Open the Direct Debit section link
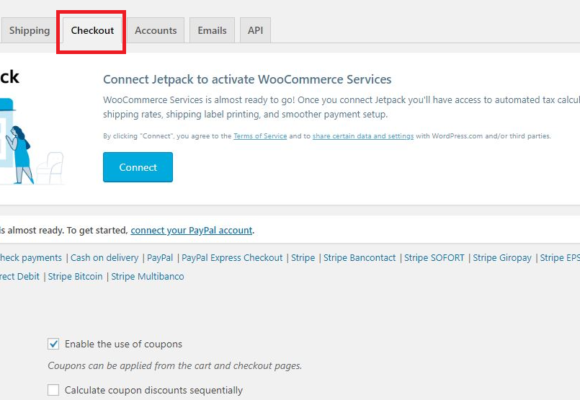 (19, 277)
